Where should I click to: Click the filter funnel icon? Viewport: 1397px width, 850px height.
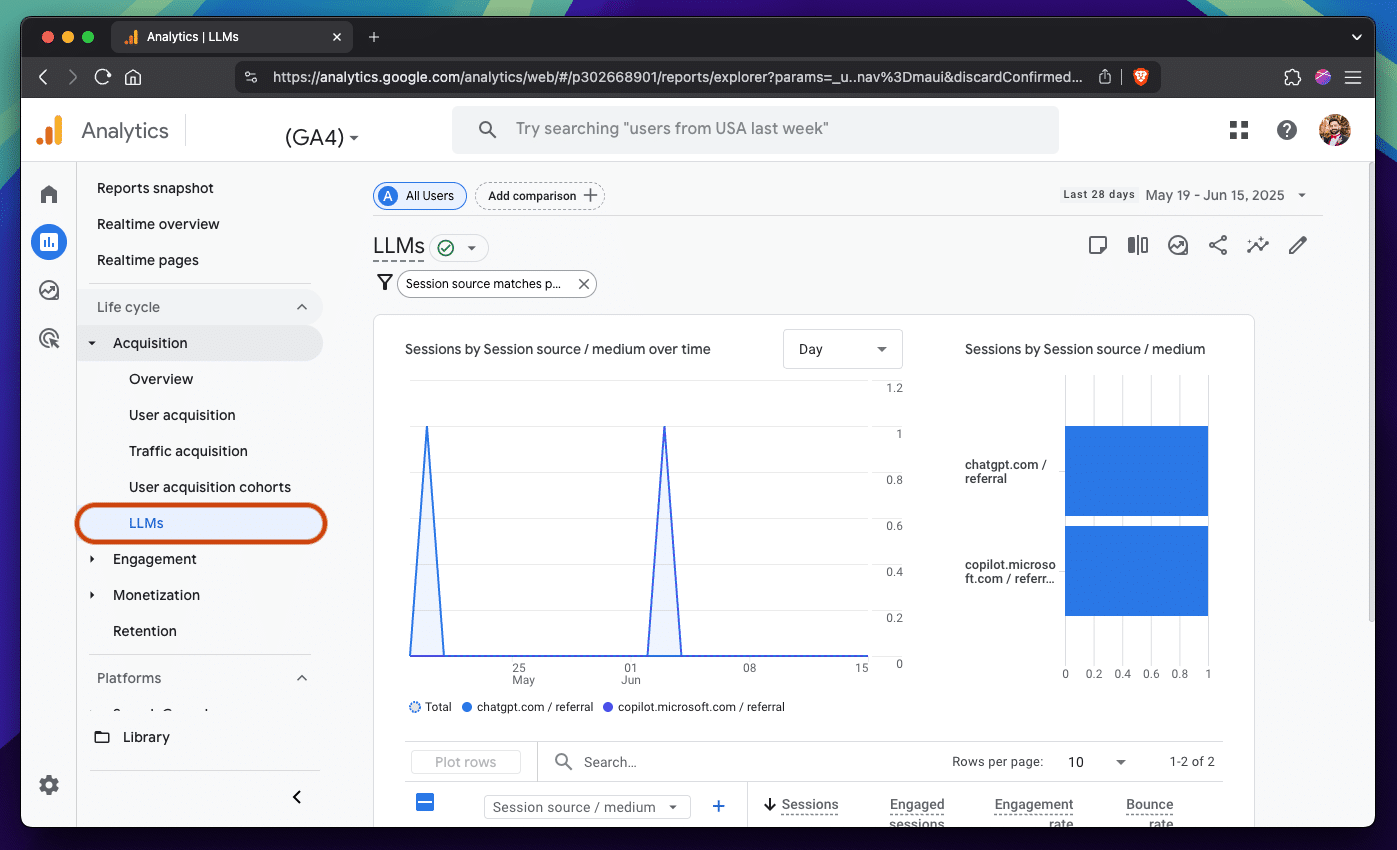[x=384, y=283]
